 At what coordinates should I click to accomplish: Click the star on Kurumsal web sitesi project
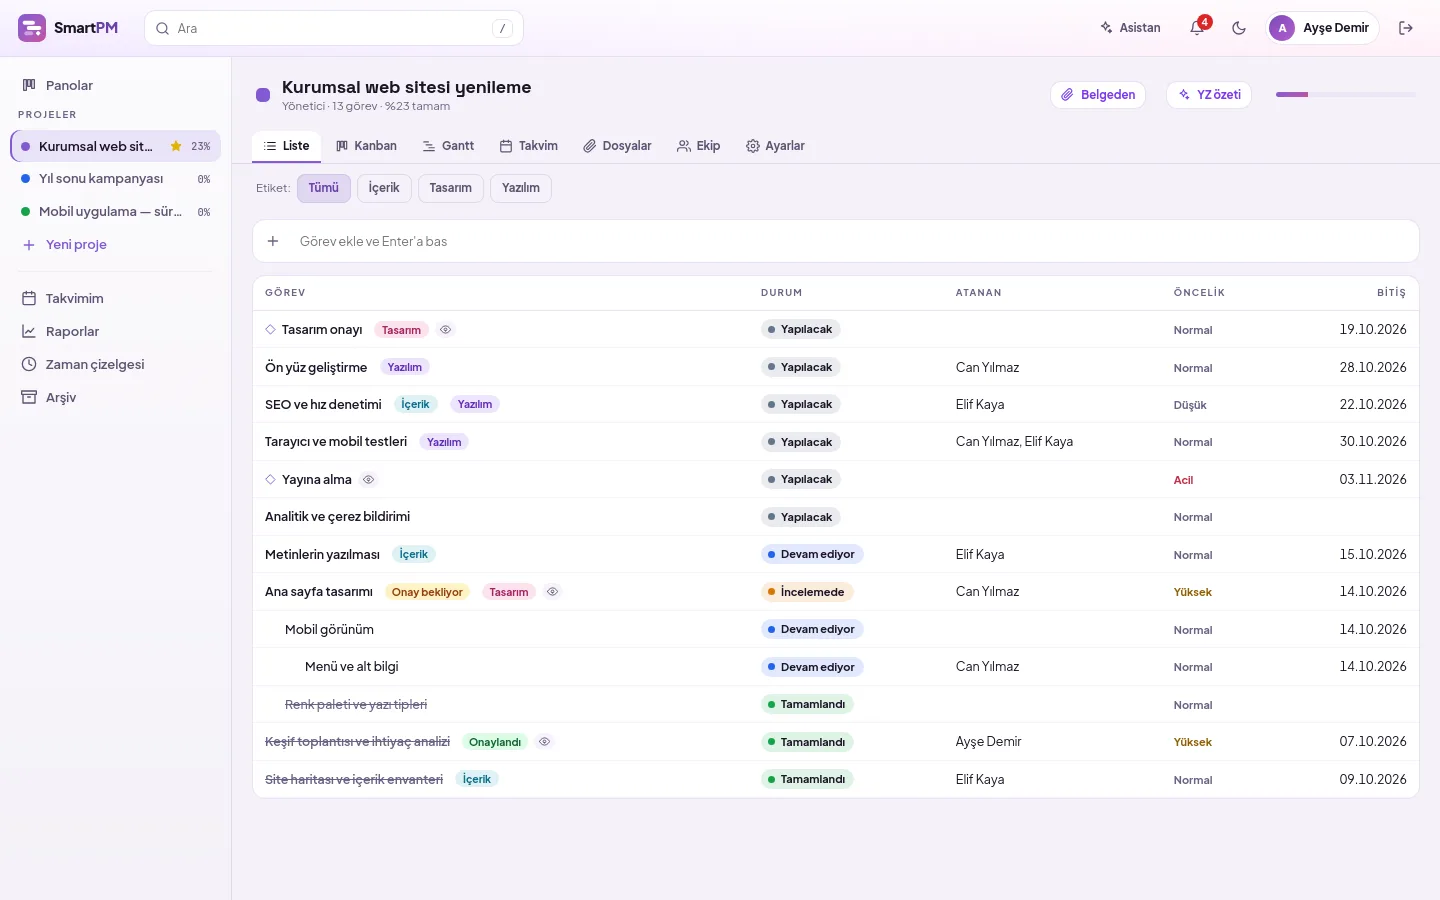click(176, 146)
